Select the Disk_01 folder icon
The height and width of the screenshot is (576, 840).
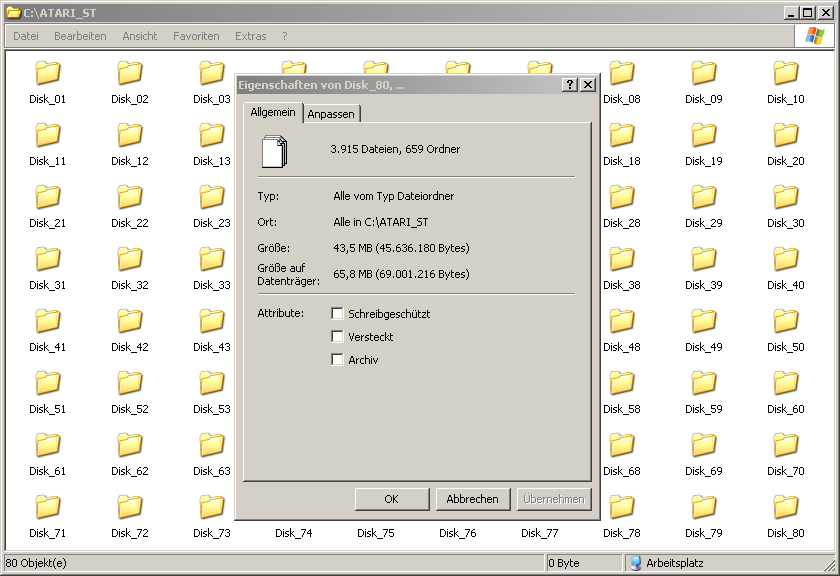(48, 73)
